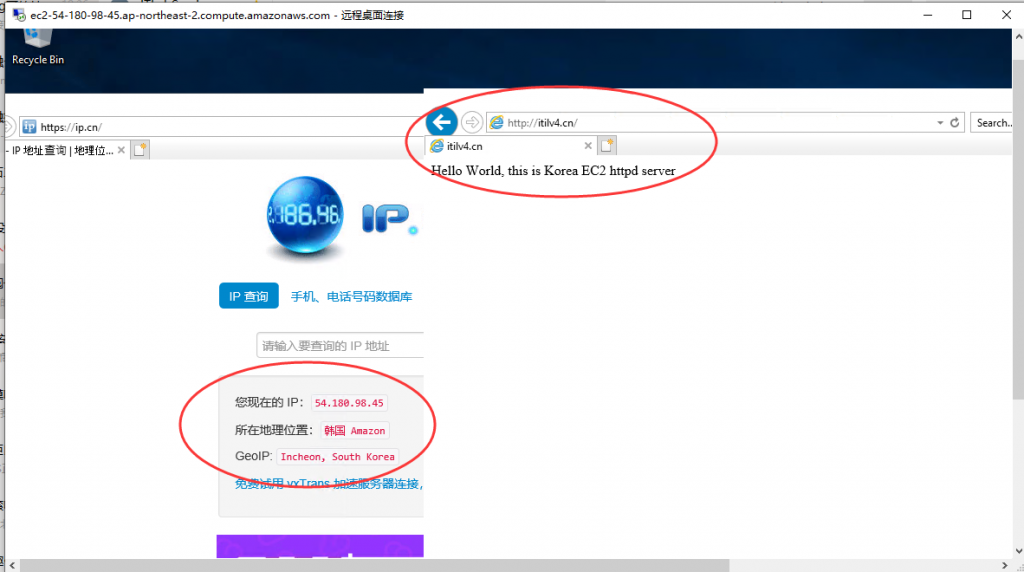This screenshot has height=572, width=1024.
Task: Click the blue globe IP logo
Action: [x=305, y=215]
